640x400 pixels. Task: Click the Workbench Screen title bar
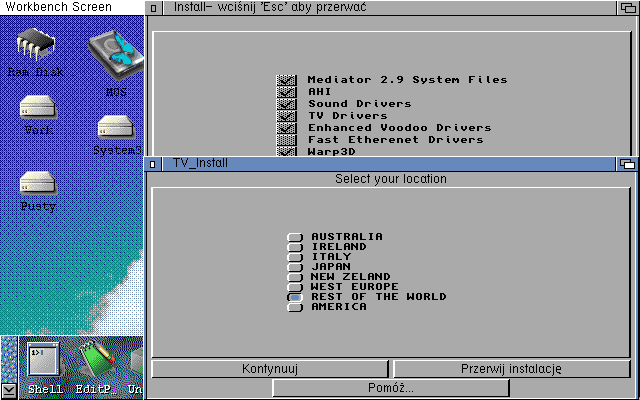pos(72,7)
